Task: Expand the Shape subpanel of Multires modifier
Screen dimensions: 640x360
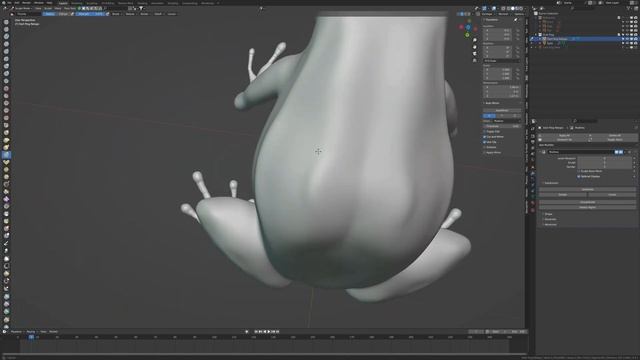Action: [547, 214]
